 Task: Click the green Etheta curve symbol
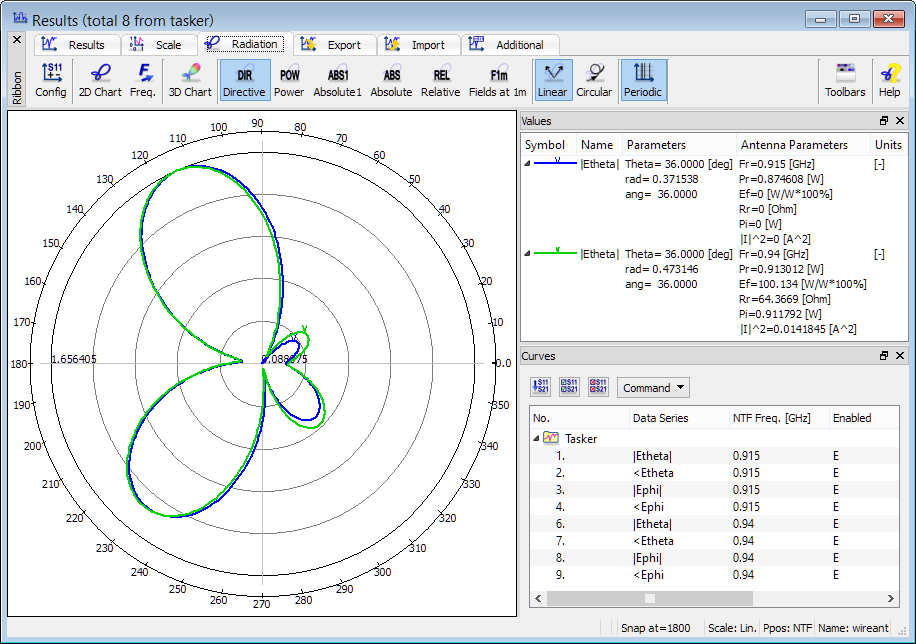[x=556, y=254]
